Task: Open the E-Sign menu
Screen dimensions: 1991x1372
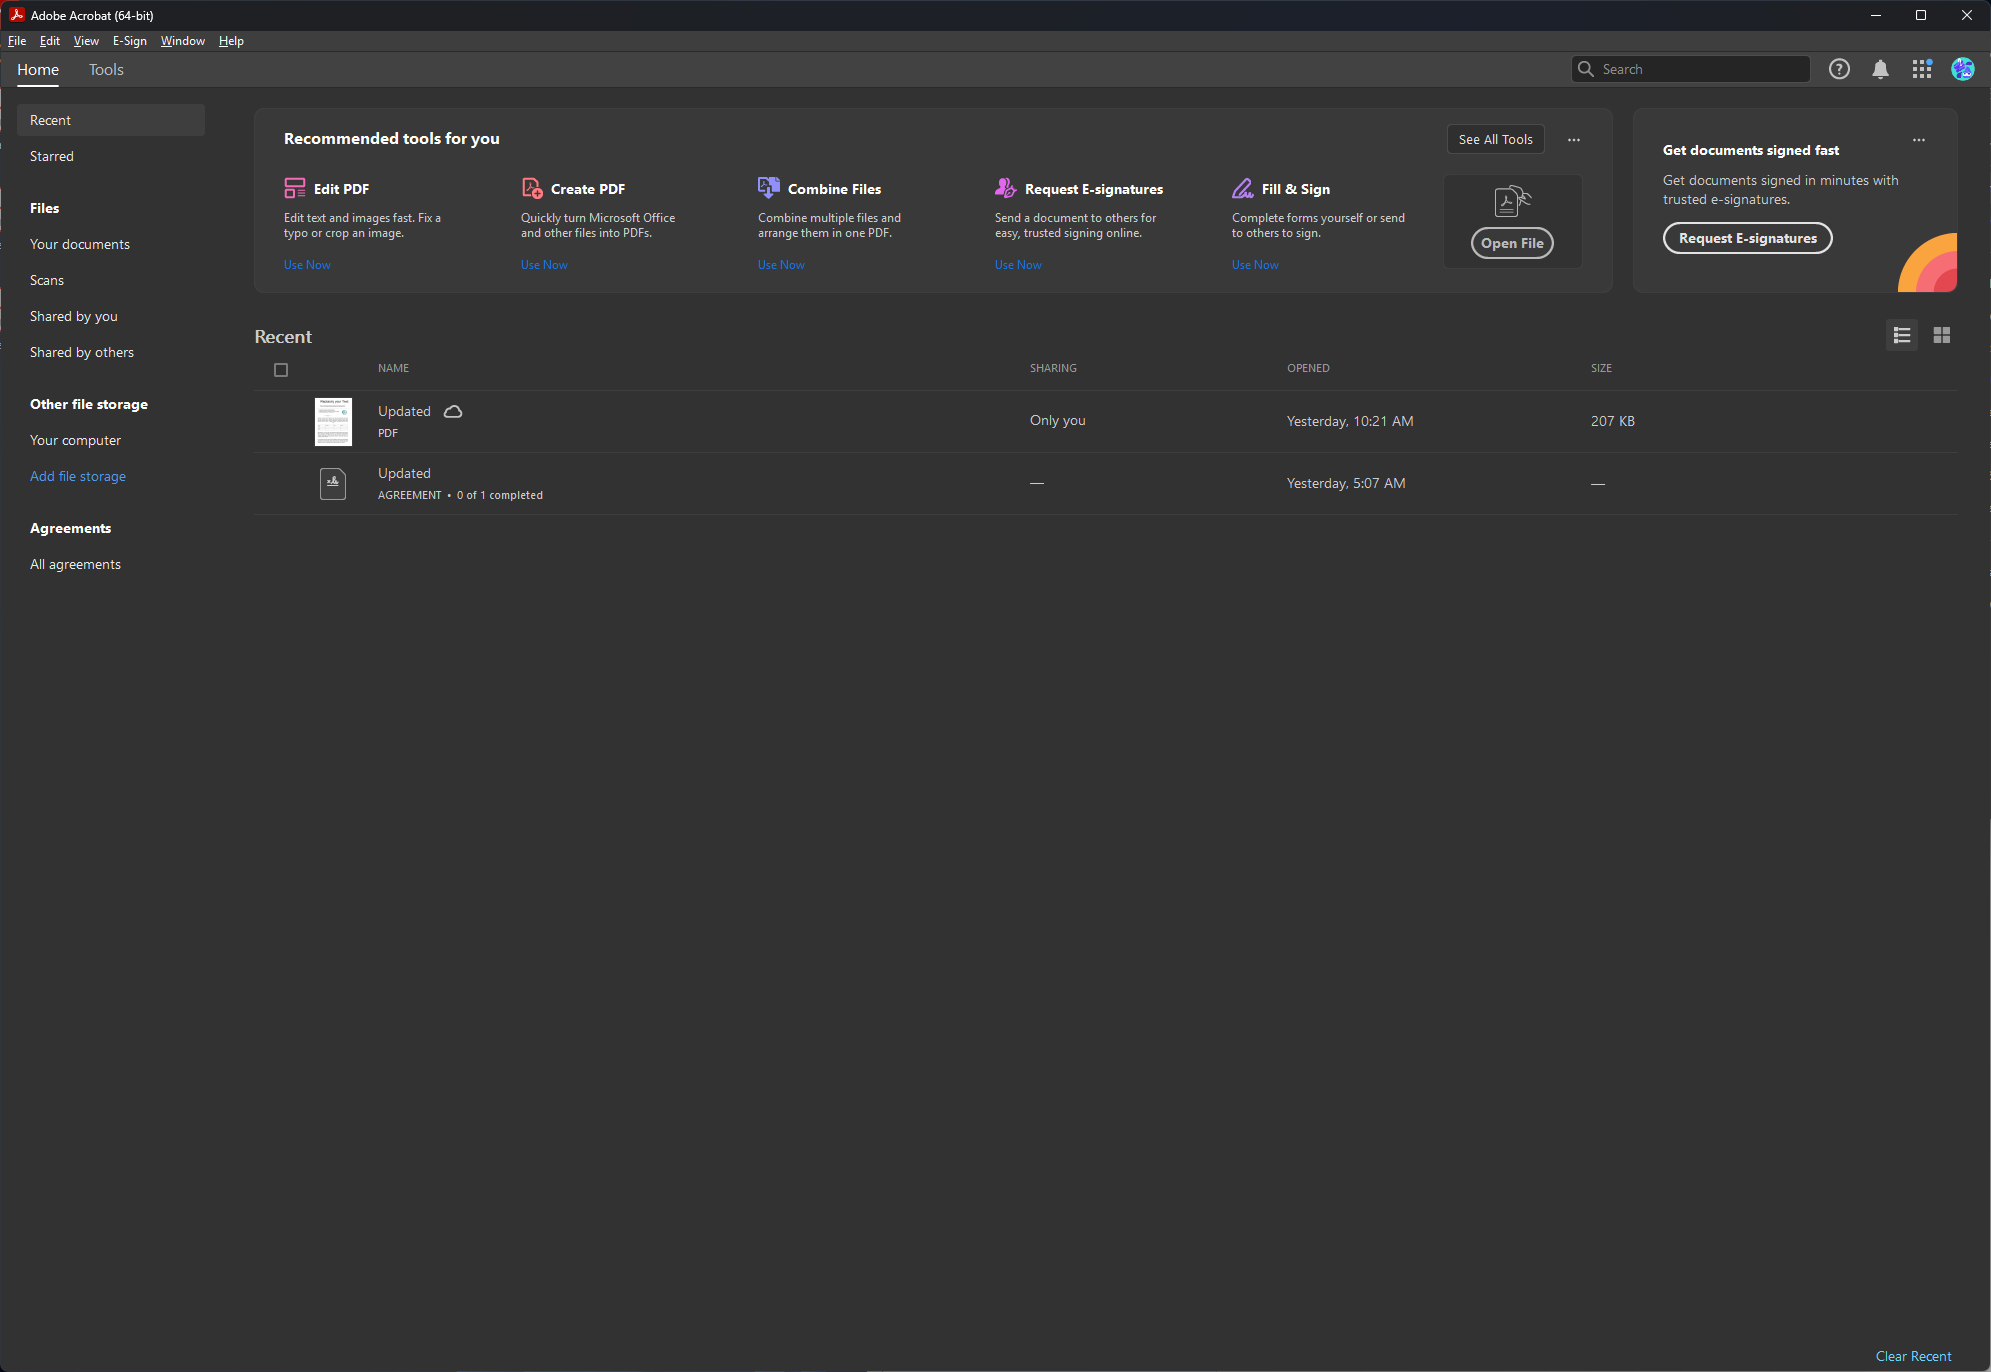Action: tap(129, 41)
